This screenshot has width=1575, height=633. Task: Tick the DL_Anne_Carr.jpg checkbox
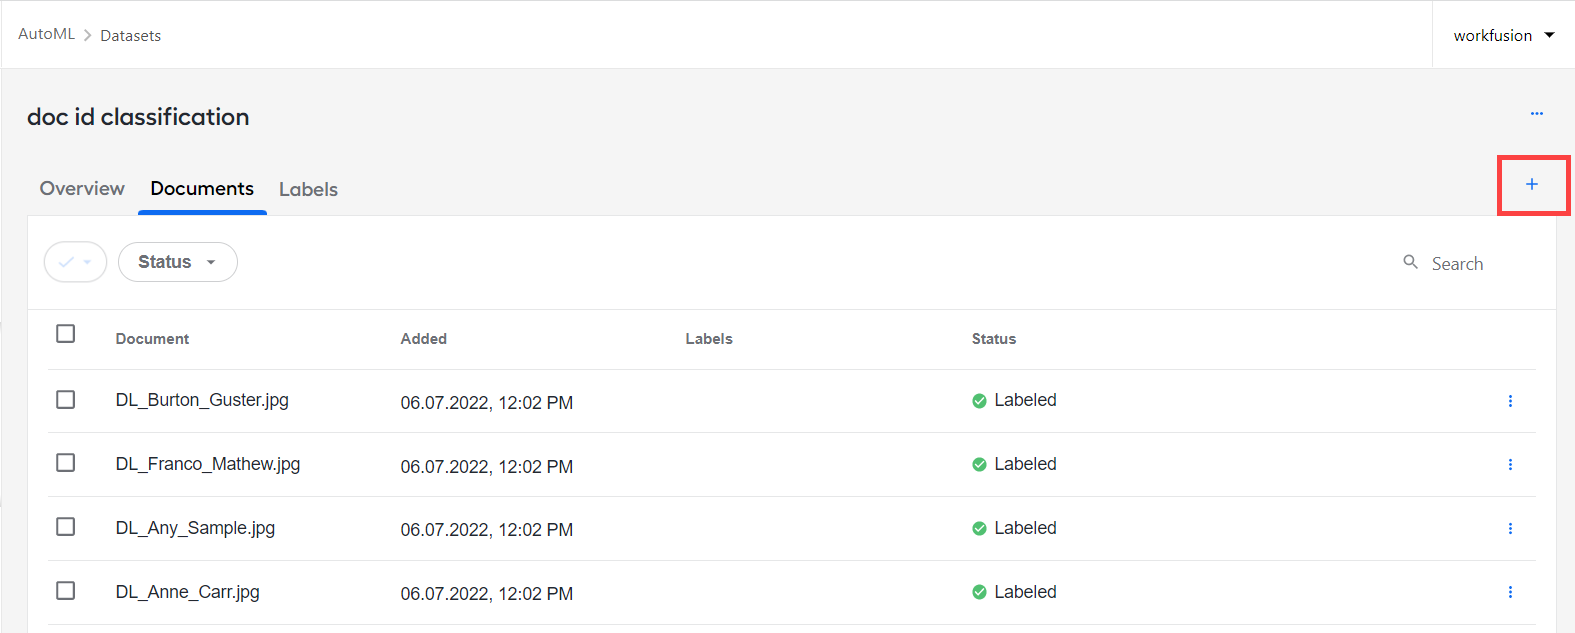click(x=66, y=591)
